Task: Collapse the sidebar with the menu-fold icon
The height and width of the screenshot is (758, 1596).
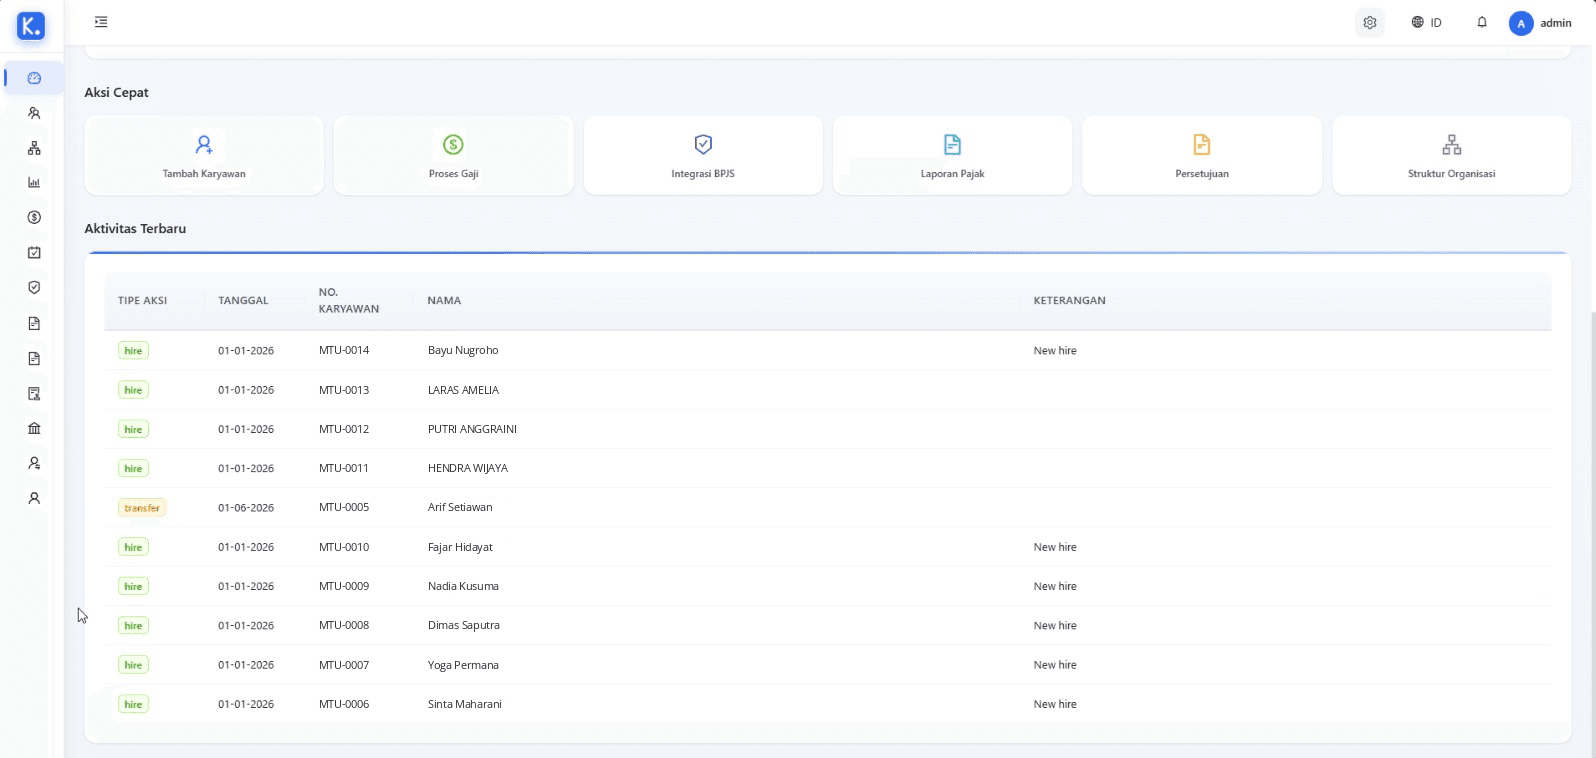Action: pyautogui.click(x=101, y=22)
